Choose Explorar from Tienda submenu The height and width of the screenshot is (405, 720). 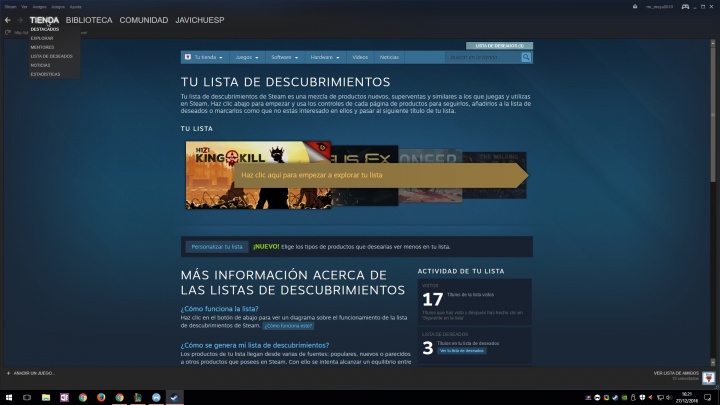(42, 38)
